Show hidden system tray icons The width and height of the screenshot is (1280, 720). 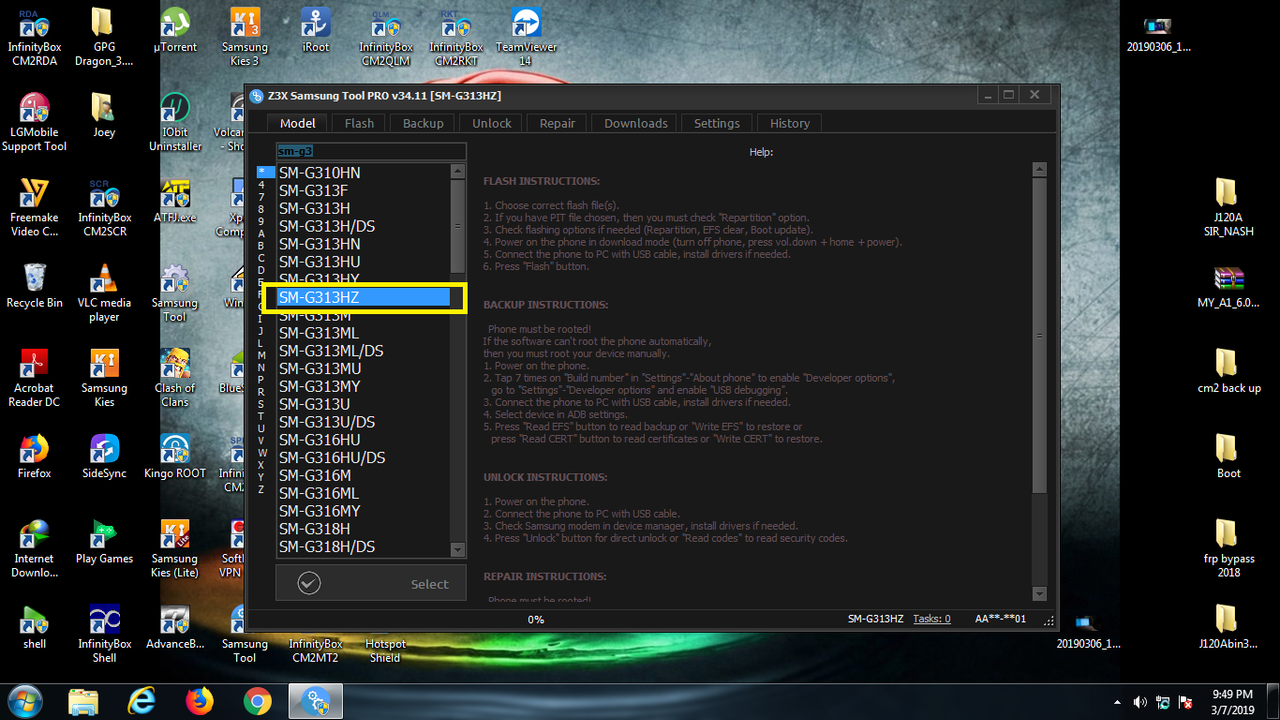point(1119,702)
